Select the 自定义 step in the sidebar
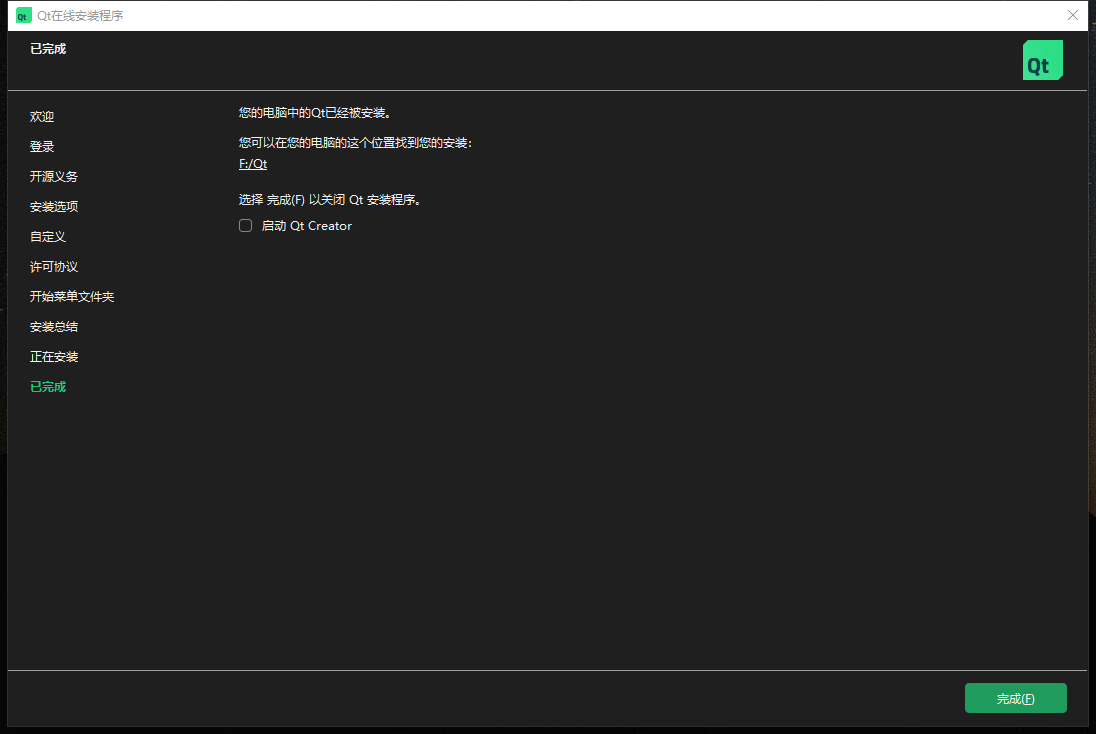This screenshot has height=734, width=1096. tap(48, 237)
